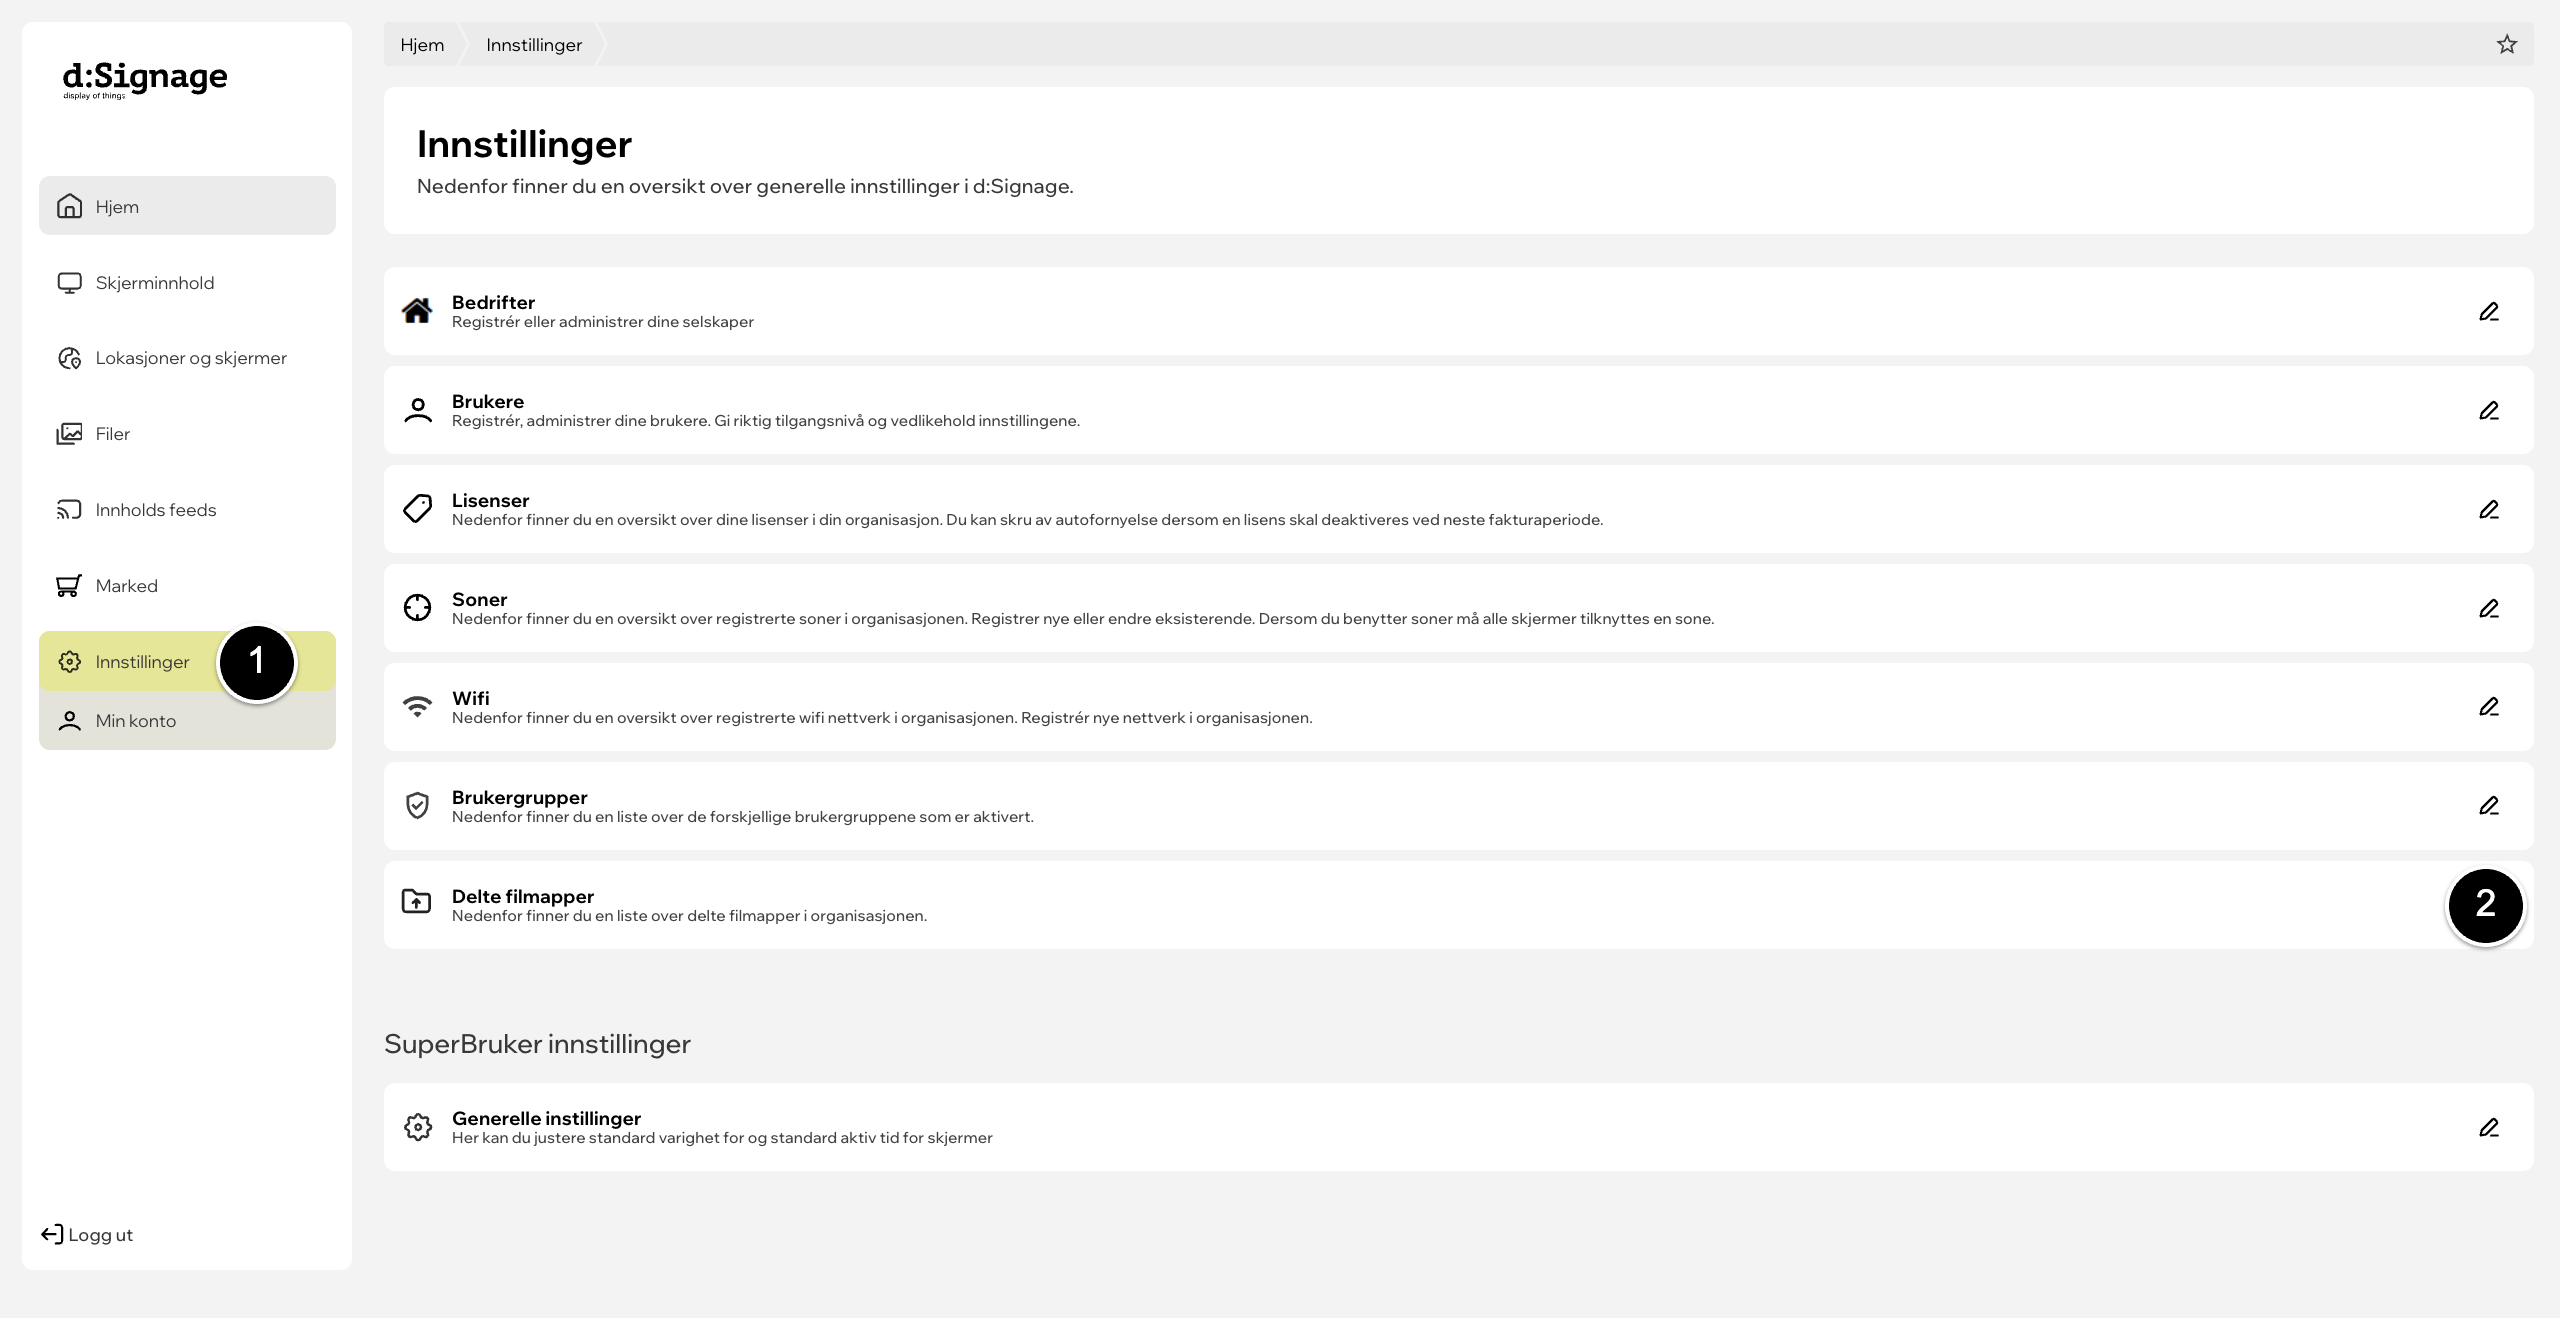Click the Wifi description about wifi nettverk
The image size is (2560, 1318).
882,718
